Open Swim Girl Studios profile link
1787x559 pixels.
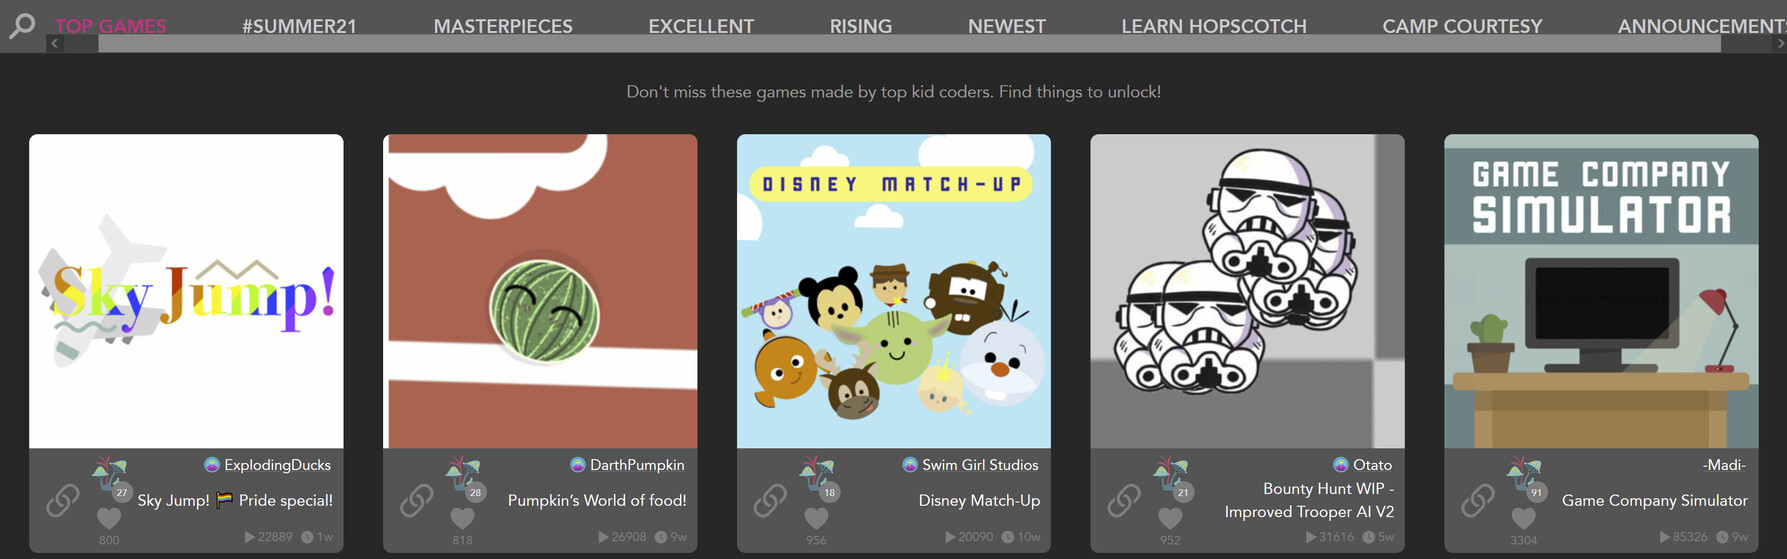click(980, 465)
